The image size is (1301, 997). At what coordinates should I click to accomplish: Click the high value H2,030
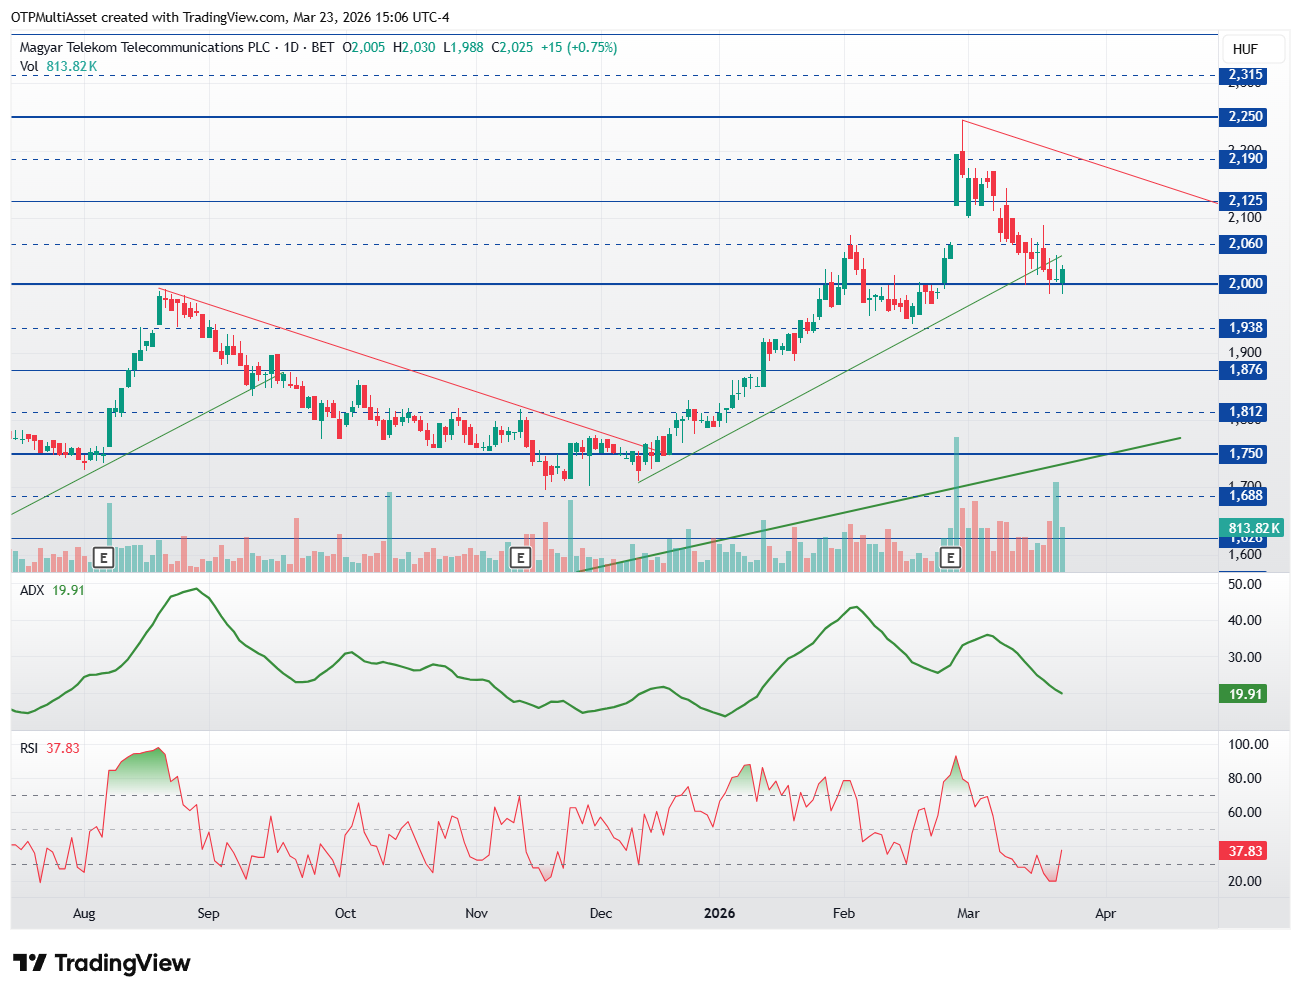tap(414, 47)
